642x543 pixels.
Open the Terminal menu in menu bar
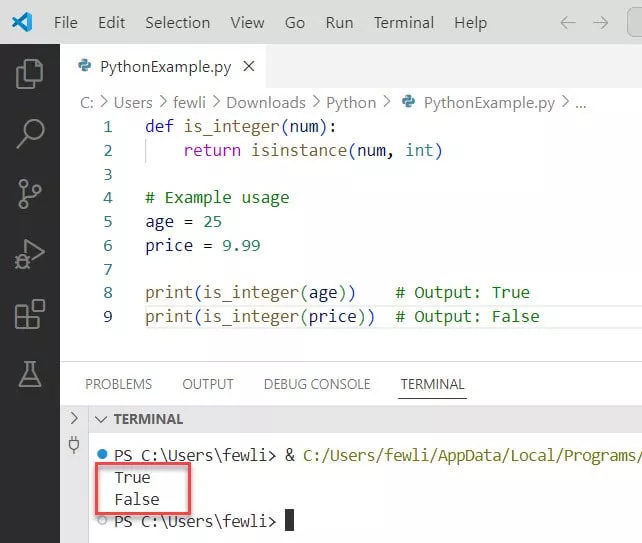(405, 22)
